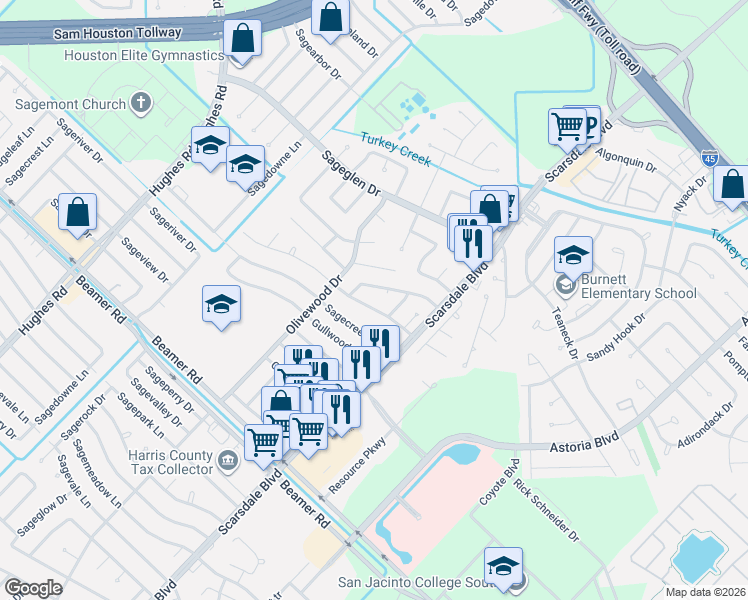The image size is (748, 600).
Task: Click the school marker west of Olivewood Dr
Action: (x=221, y=304)
